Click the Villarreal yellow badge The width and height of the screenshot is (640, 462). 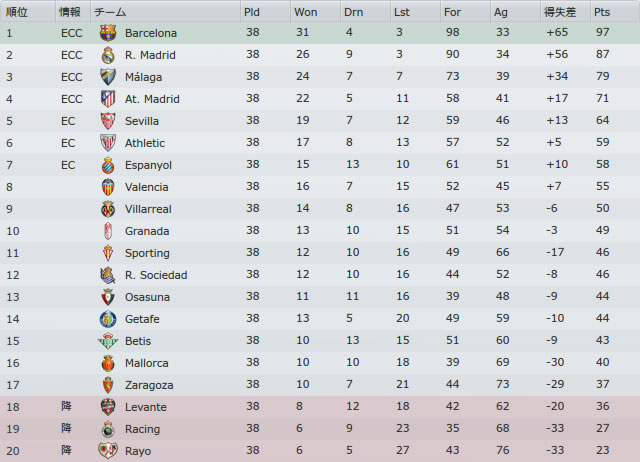pos(108,209)
